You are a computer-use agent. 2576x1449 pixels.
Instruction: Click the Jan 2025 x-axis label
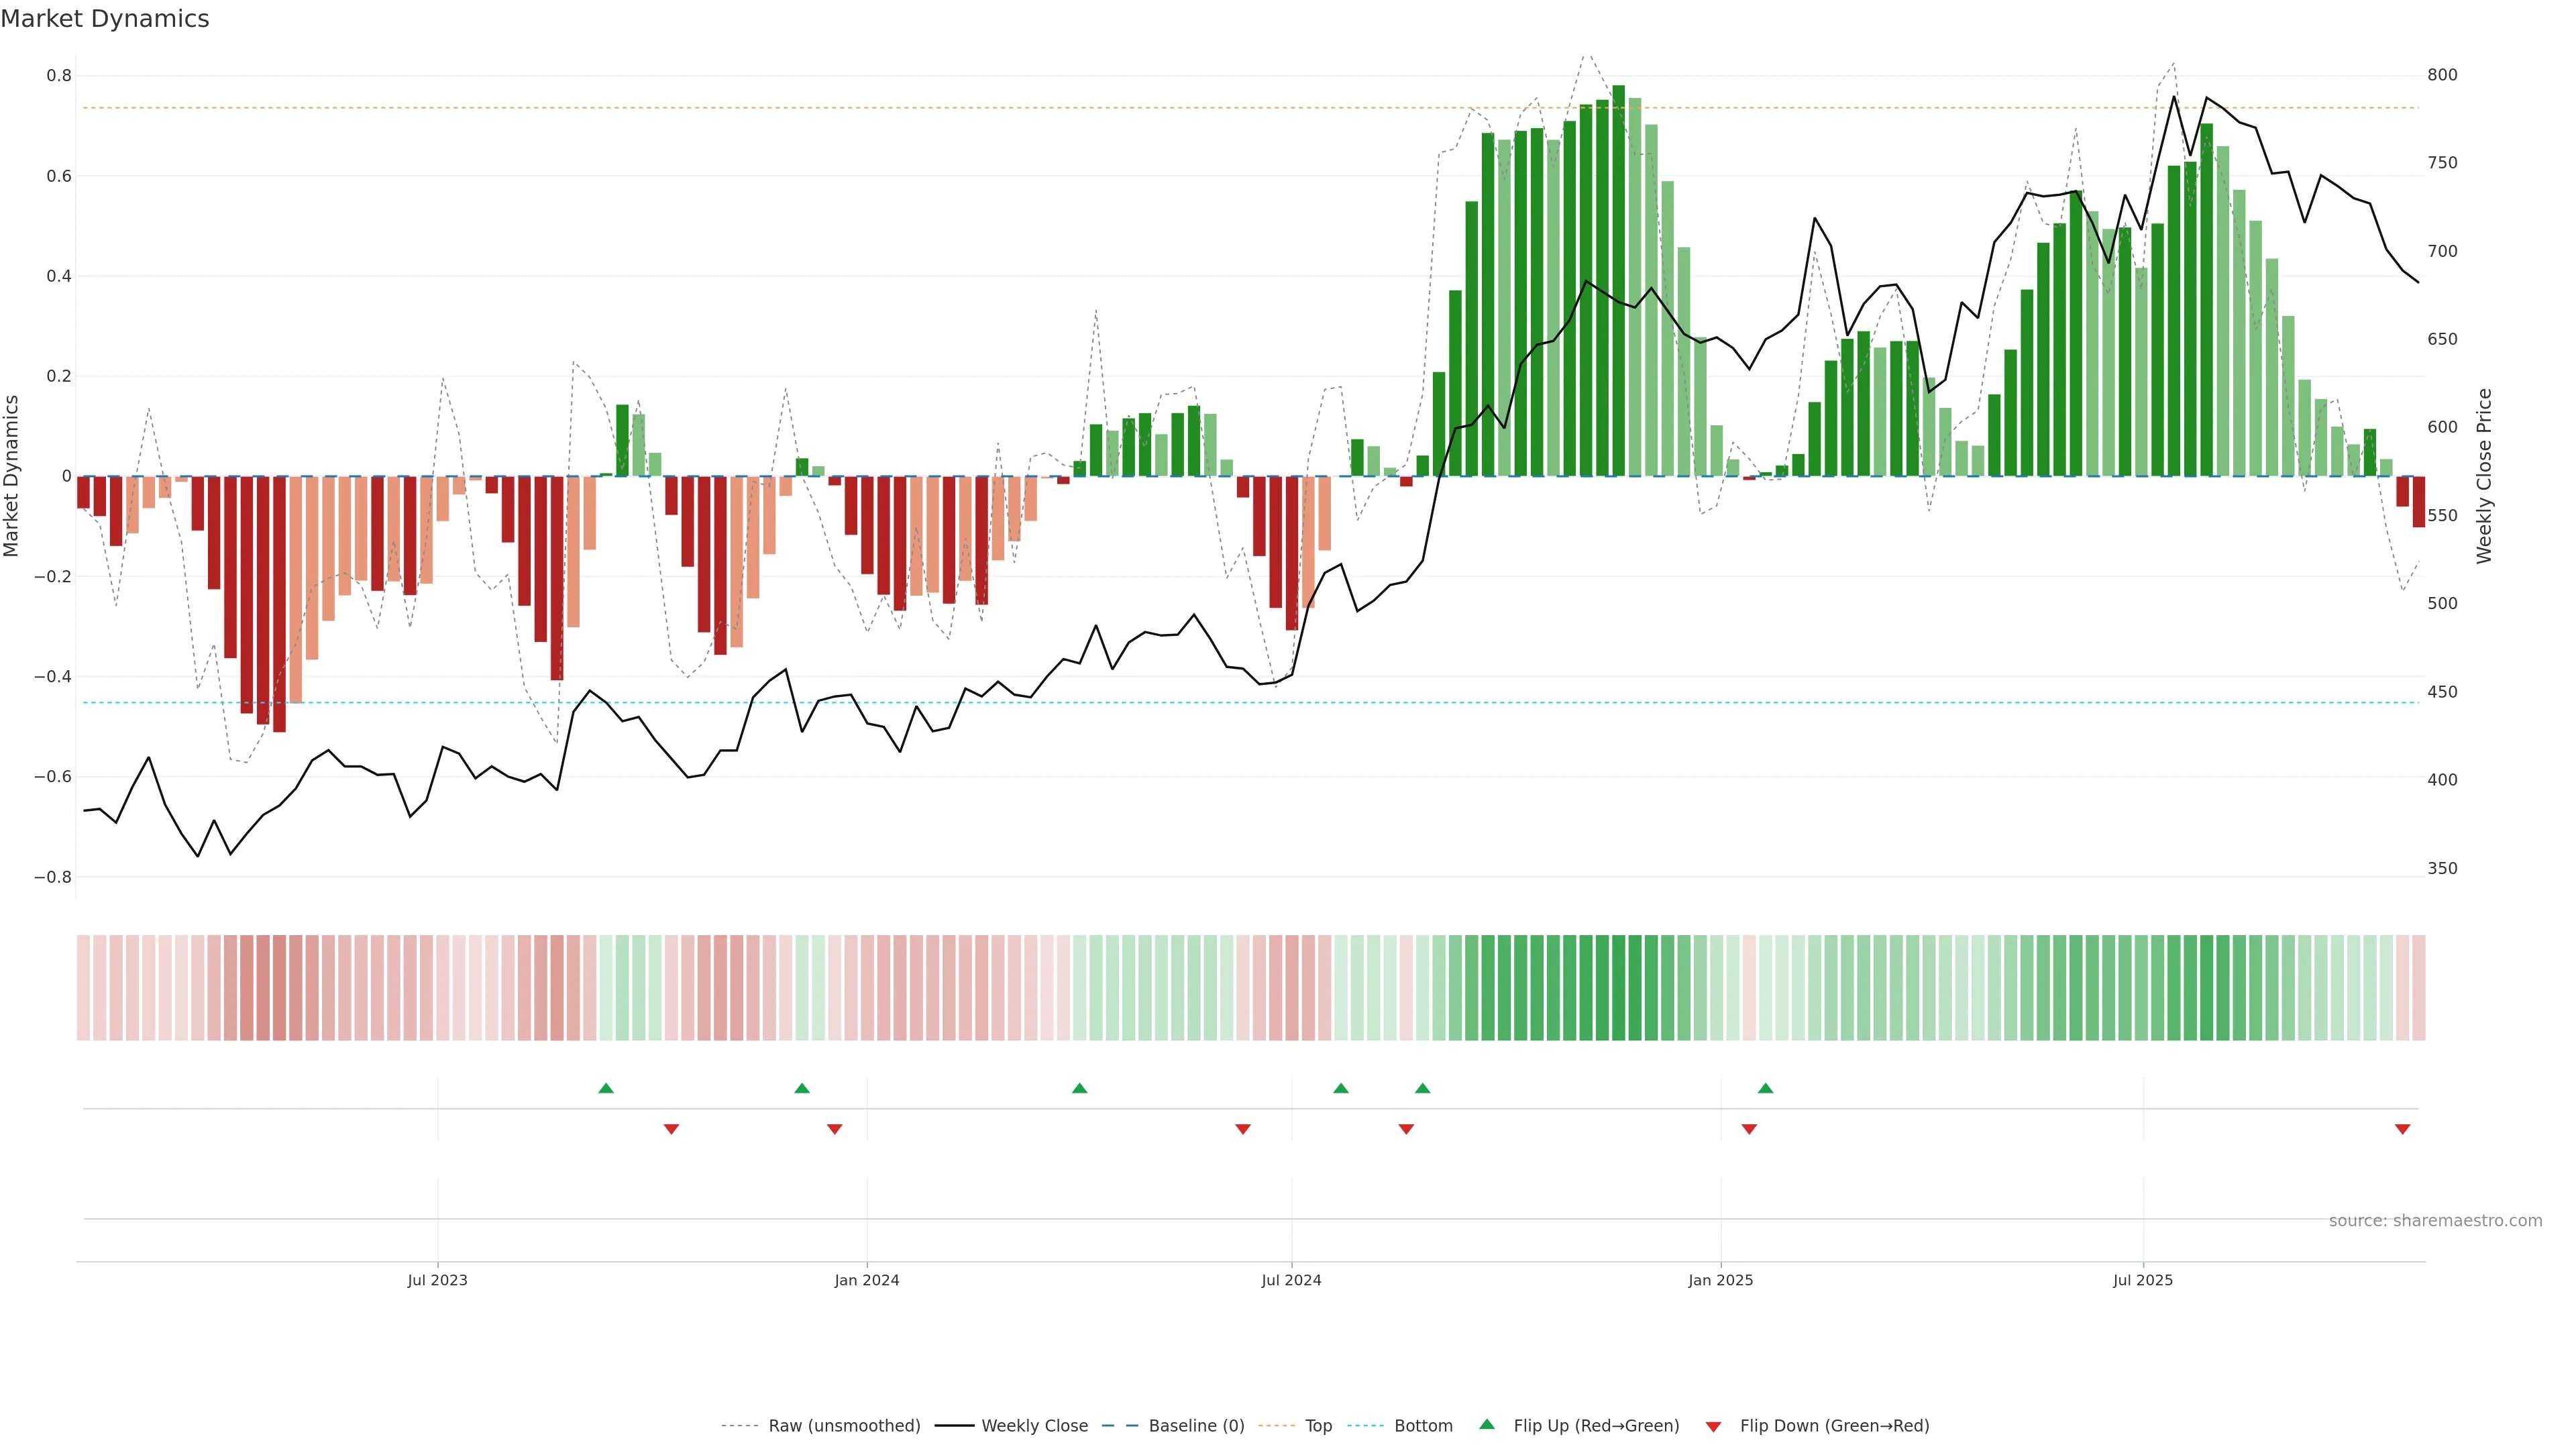[1720, 1280]
